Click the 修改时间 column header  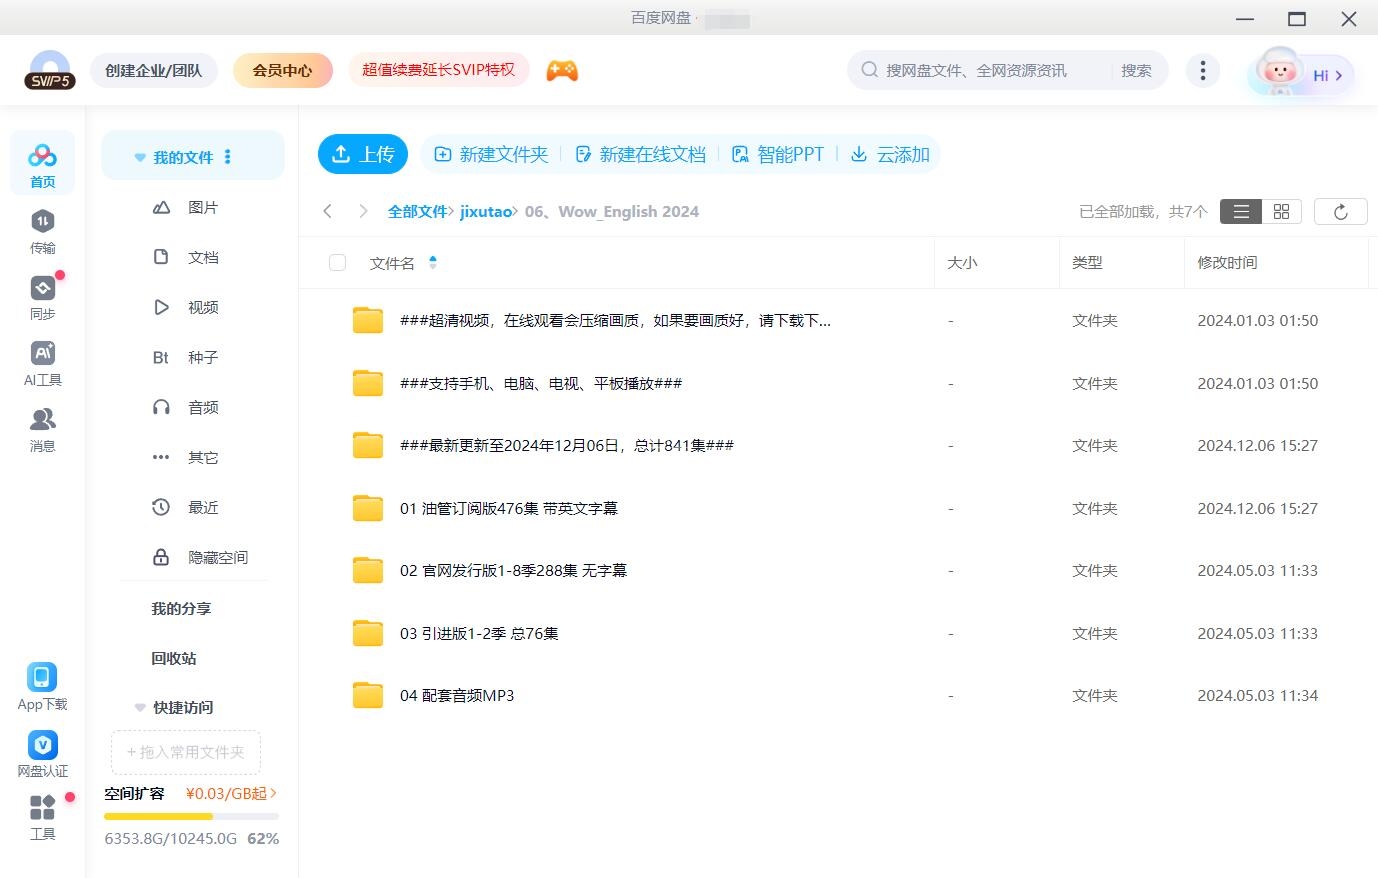click(1227, 262)
